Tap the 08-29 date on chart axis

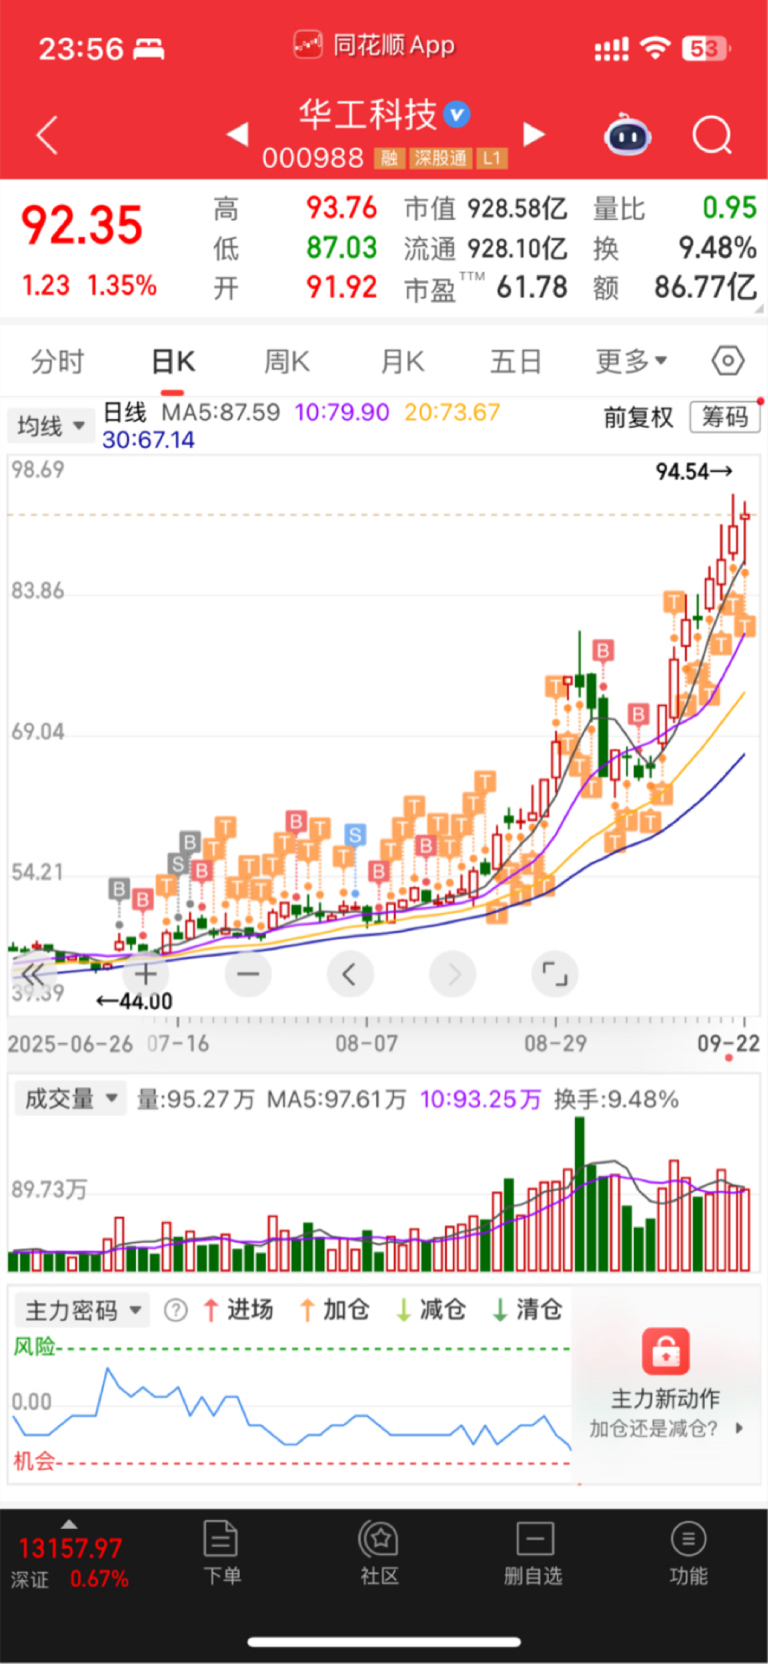coord(556,1044)
